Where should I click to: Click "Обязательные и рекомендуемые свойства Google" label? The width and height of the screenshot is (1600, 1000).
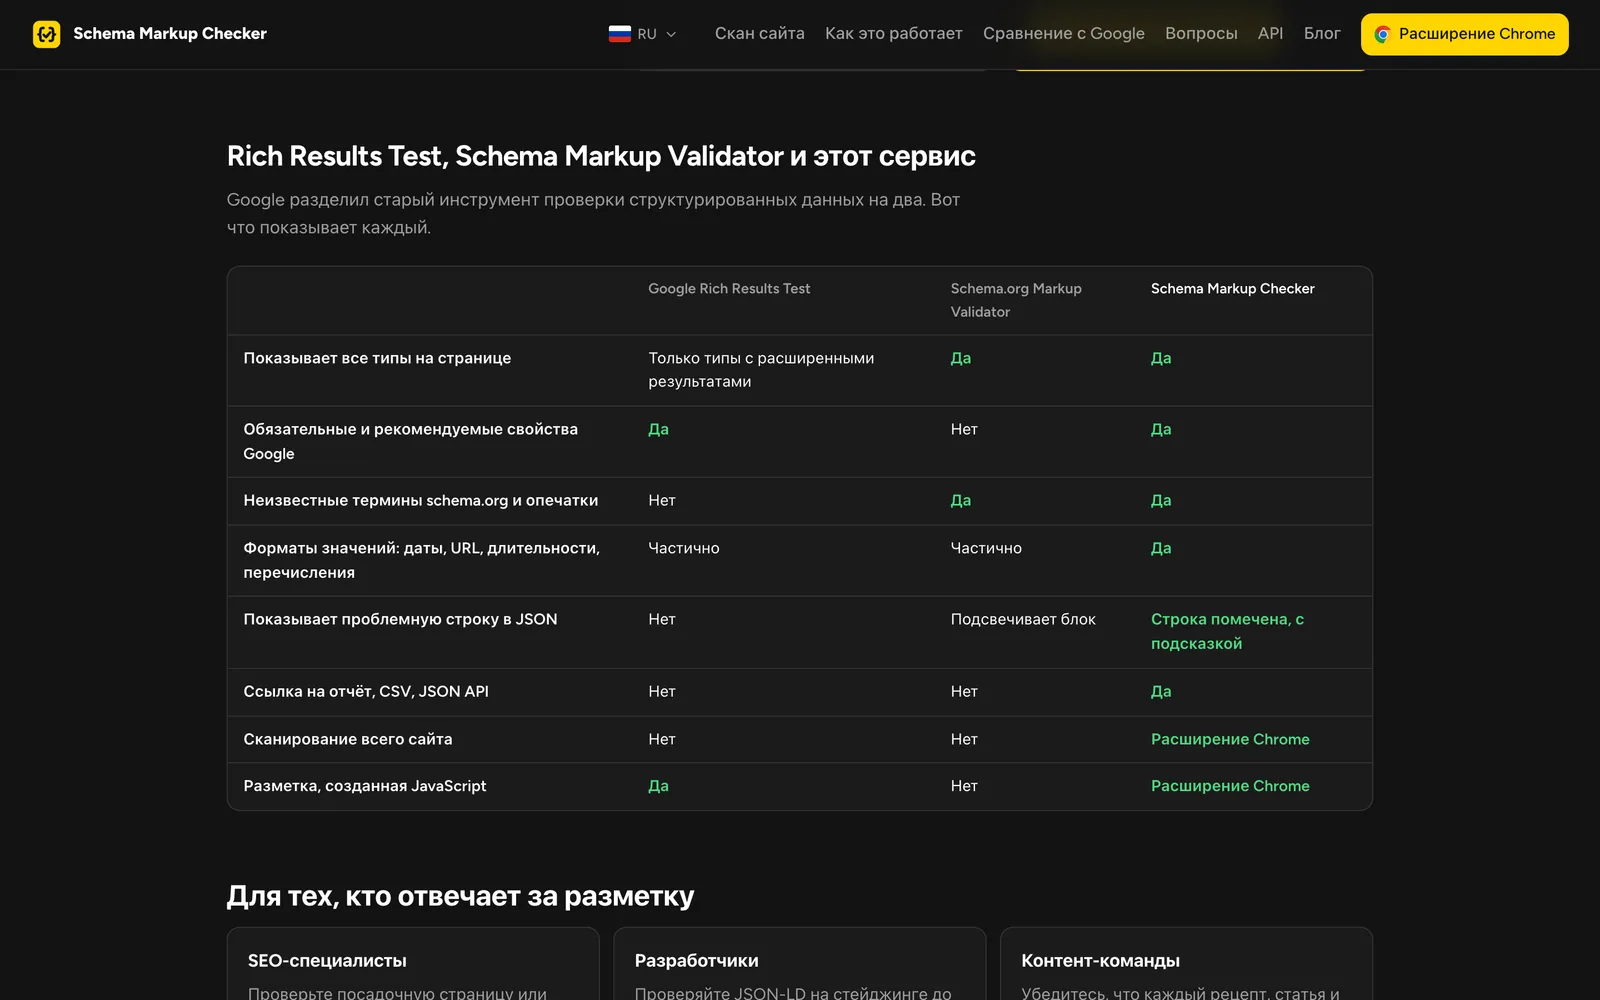410,441
